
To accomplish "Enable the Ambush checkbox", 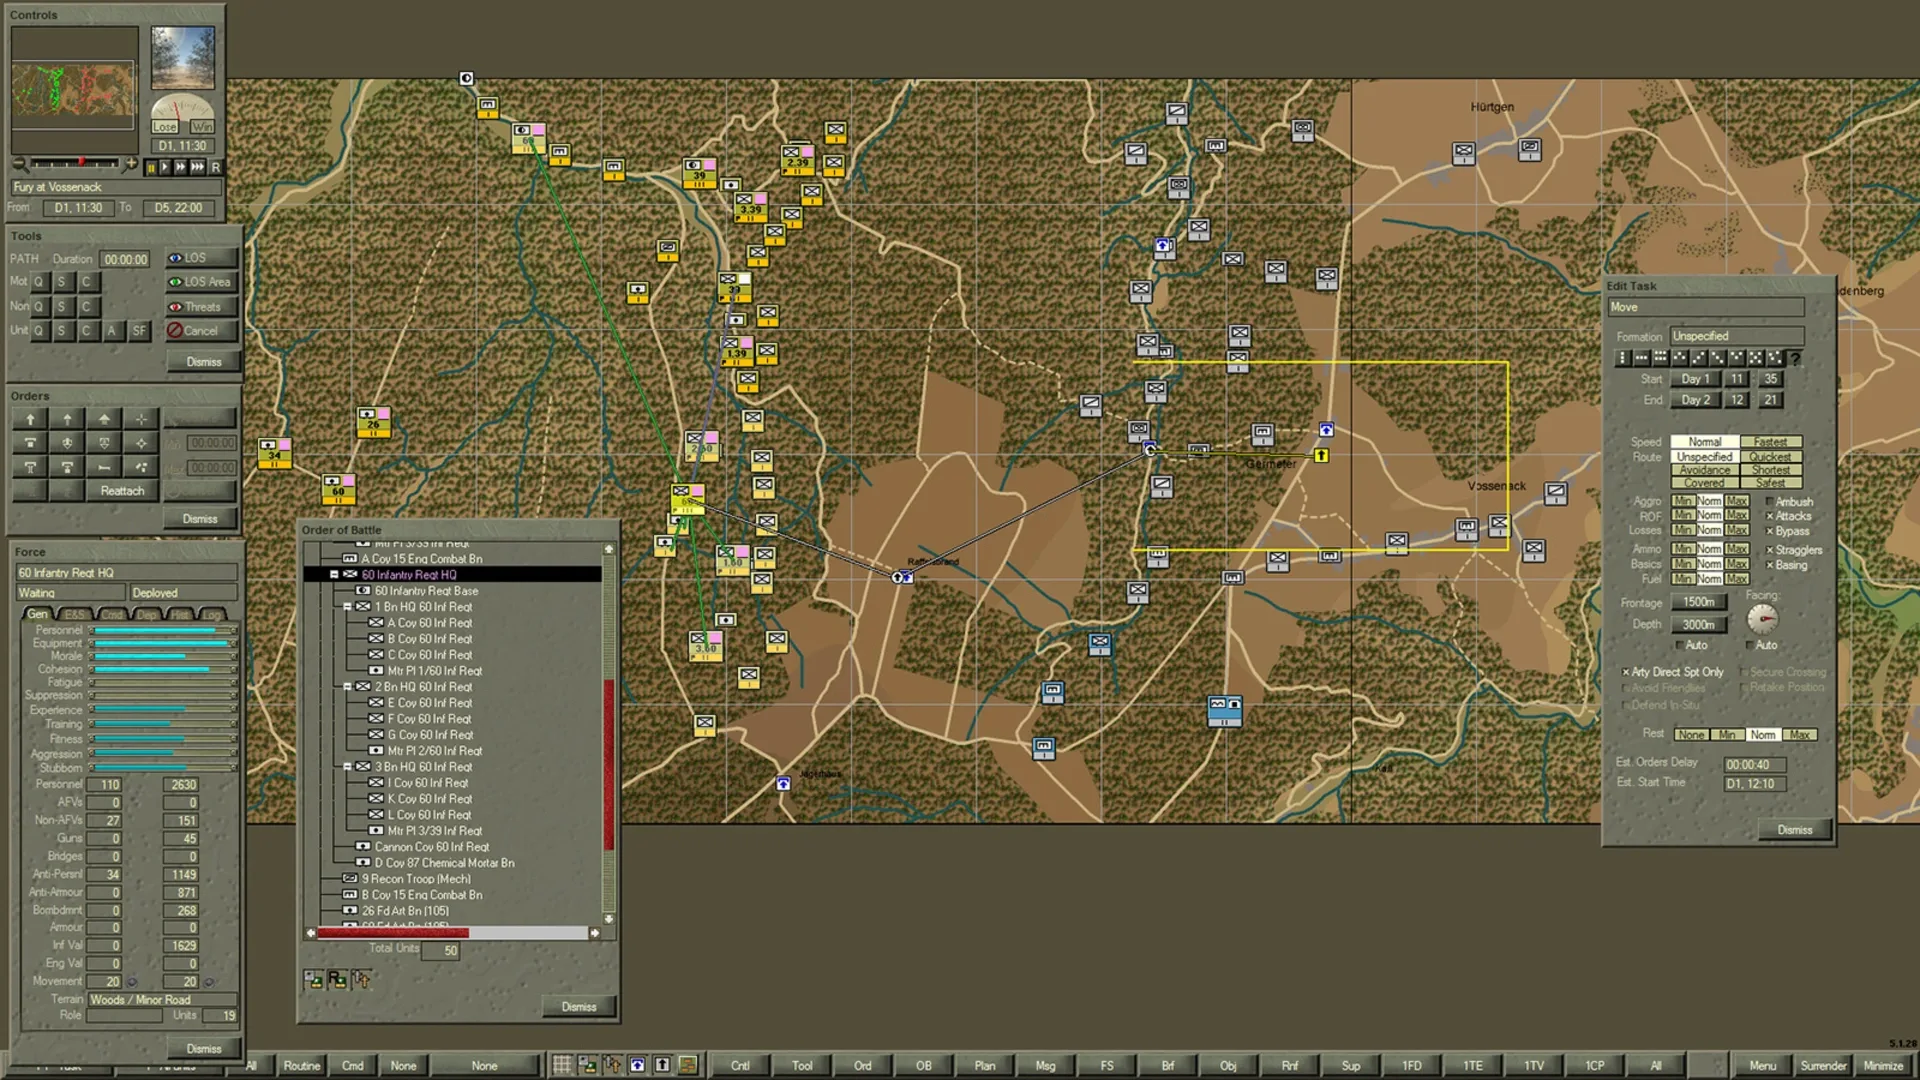I will pyautogui.click(x=1771, y=501).
